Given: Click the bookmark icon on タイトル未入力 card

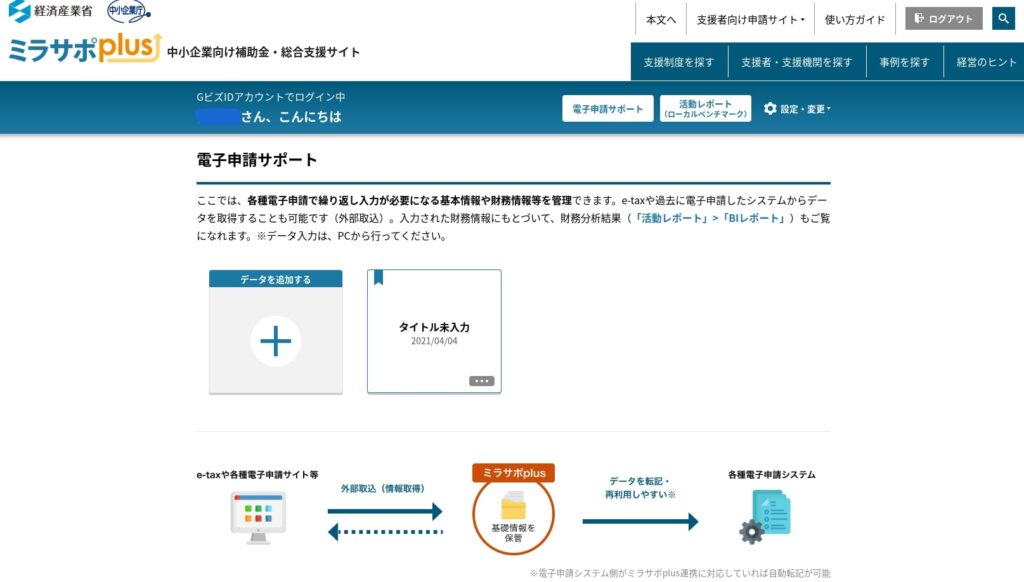Looking at the screenshot, I should tap(378, 278).
